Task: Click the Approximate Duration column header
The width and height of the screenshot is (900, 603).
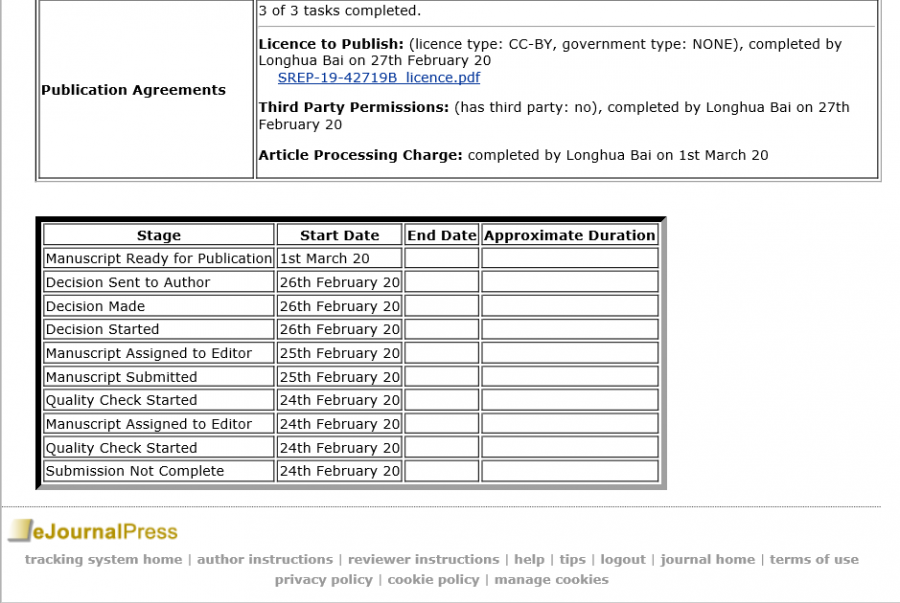Action: click(x=569, y=235)
